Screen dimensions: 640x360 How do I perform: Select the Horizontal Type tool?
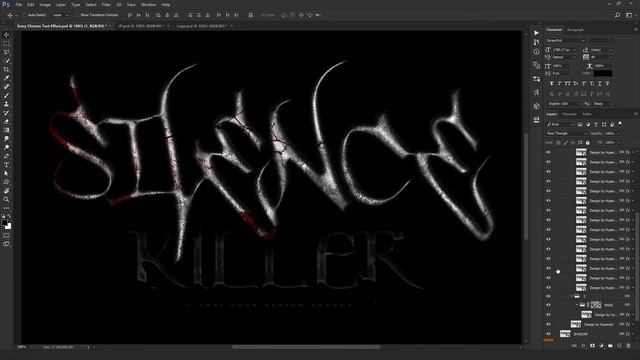pyautogui.click(x=7, y=164)
